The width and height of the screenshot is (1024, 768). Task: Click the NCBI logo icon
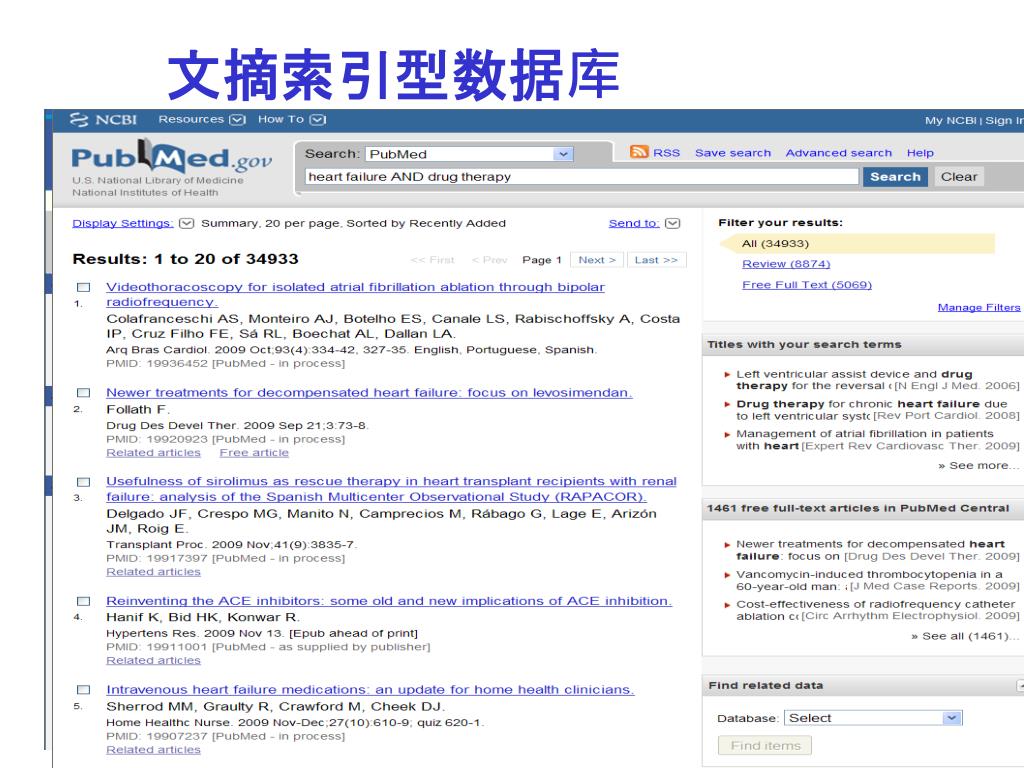click(x=79, y=120)
